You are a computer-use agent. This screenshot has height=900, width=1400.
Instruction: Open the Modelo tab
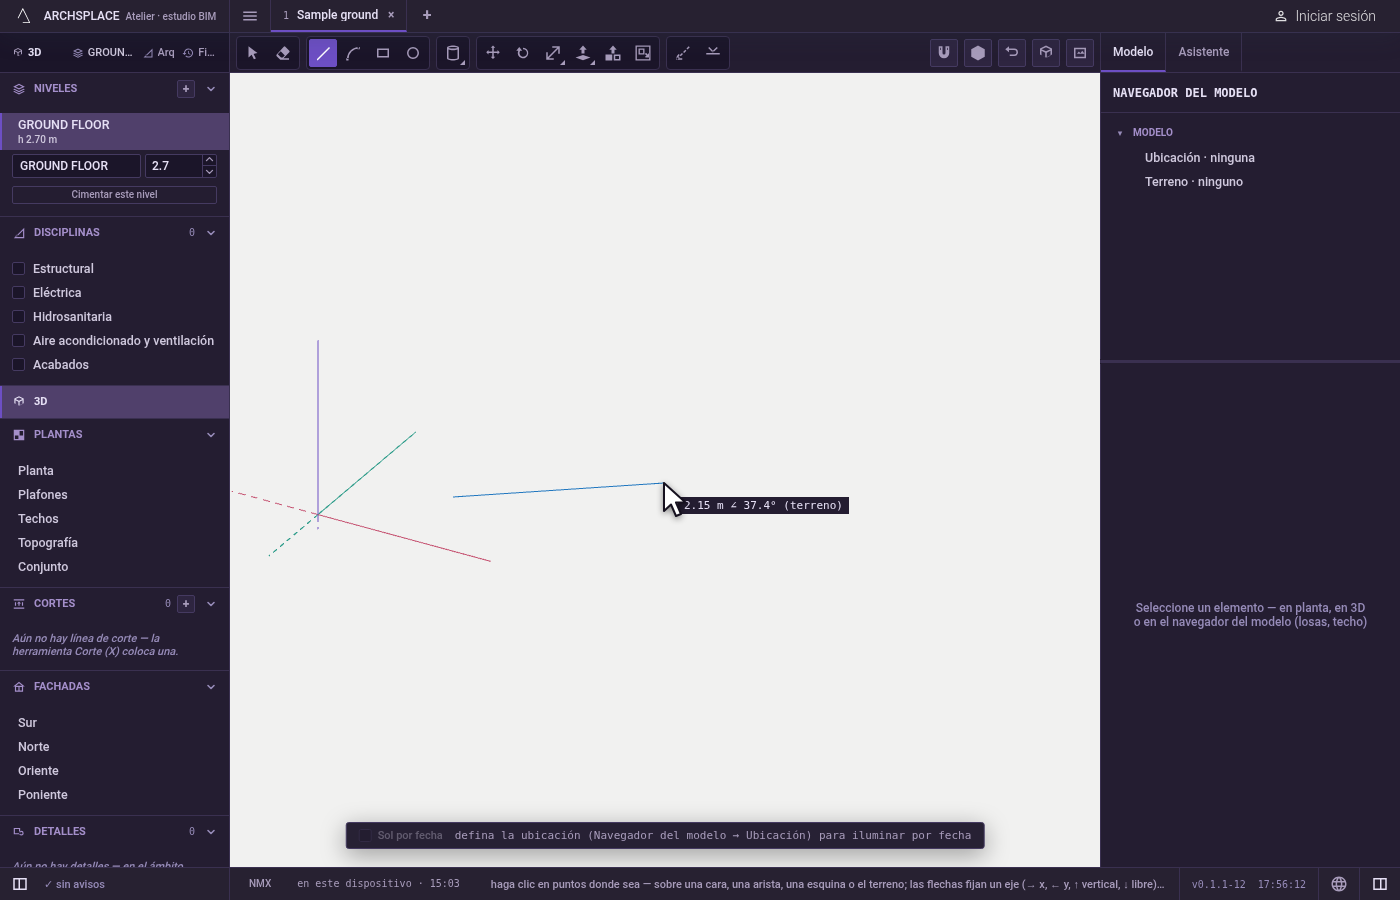click(x=1133, y=52)
